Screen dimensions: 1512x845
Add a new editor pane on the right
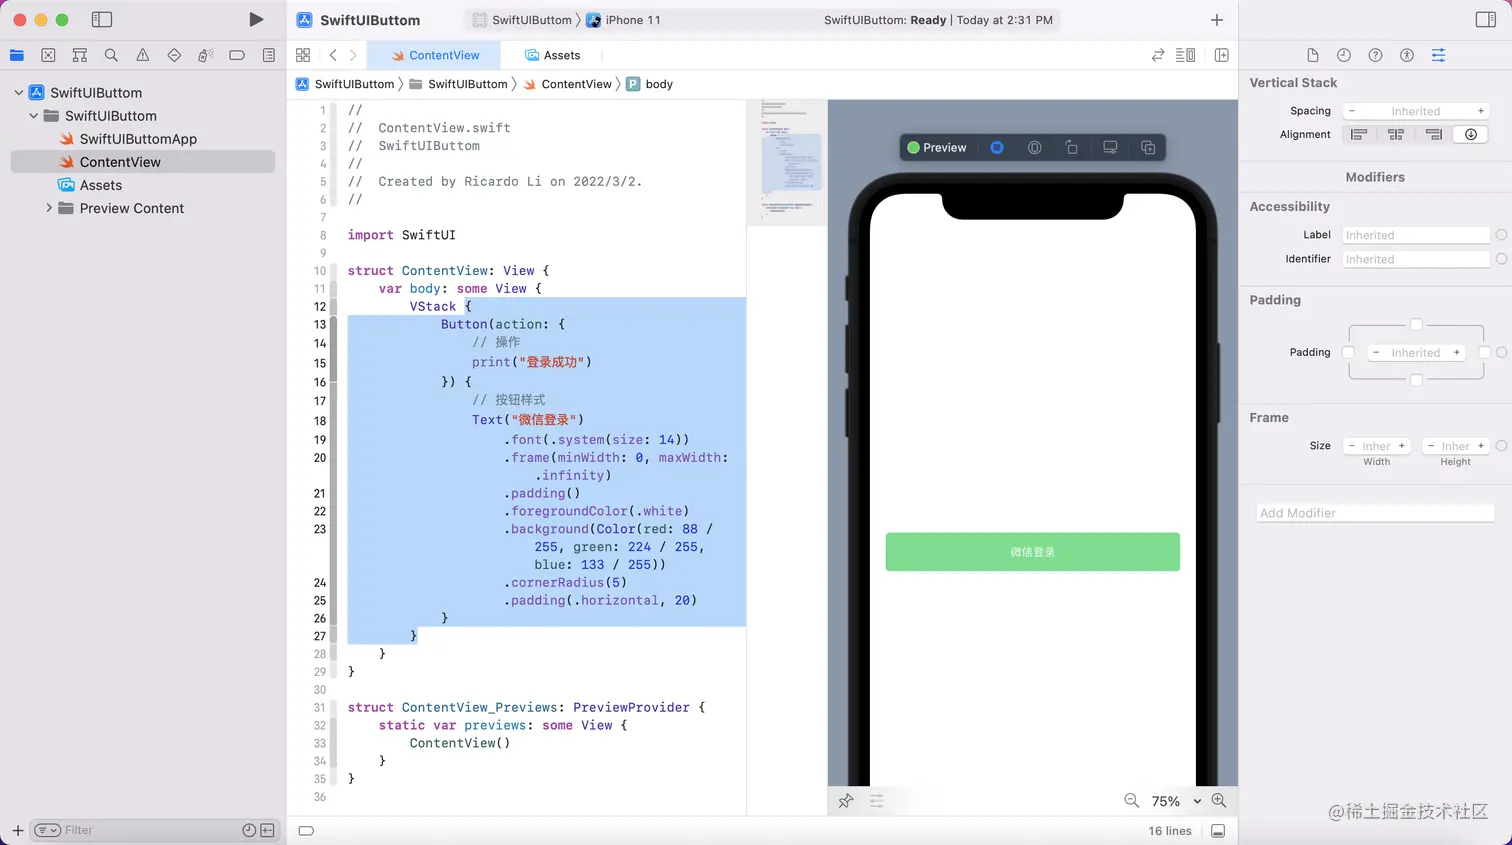pos(1222,55)
